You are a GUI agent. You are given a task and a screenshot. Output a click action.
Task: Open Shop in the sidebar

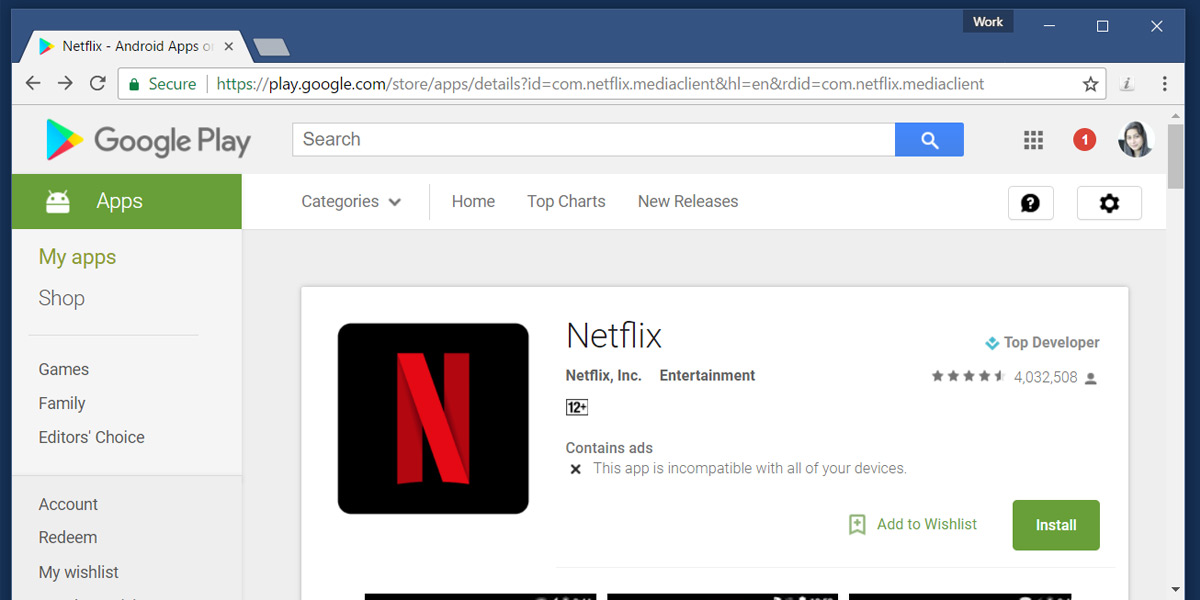coord(62,299)
